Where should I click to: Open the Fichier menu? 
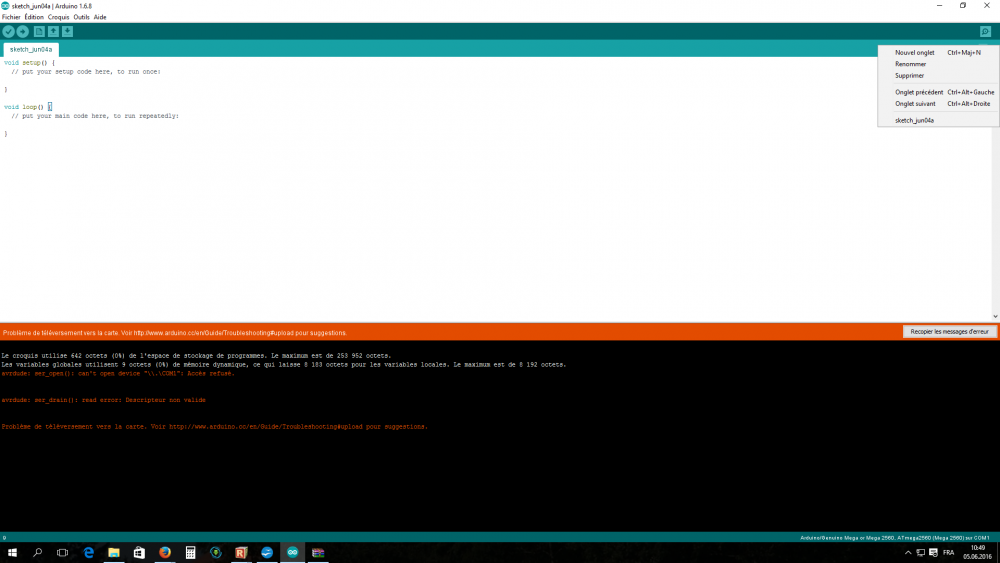click(11, 17)
